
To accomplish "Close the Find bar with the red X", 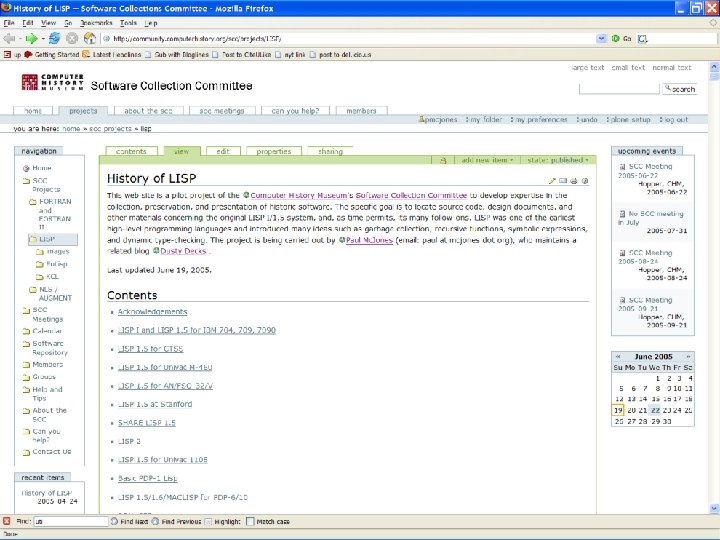I will tap(6, 521).
